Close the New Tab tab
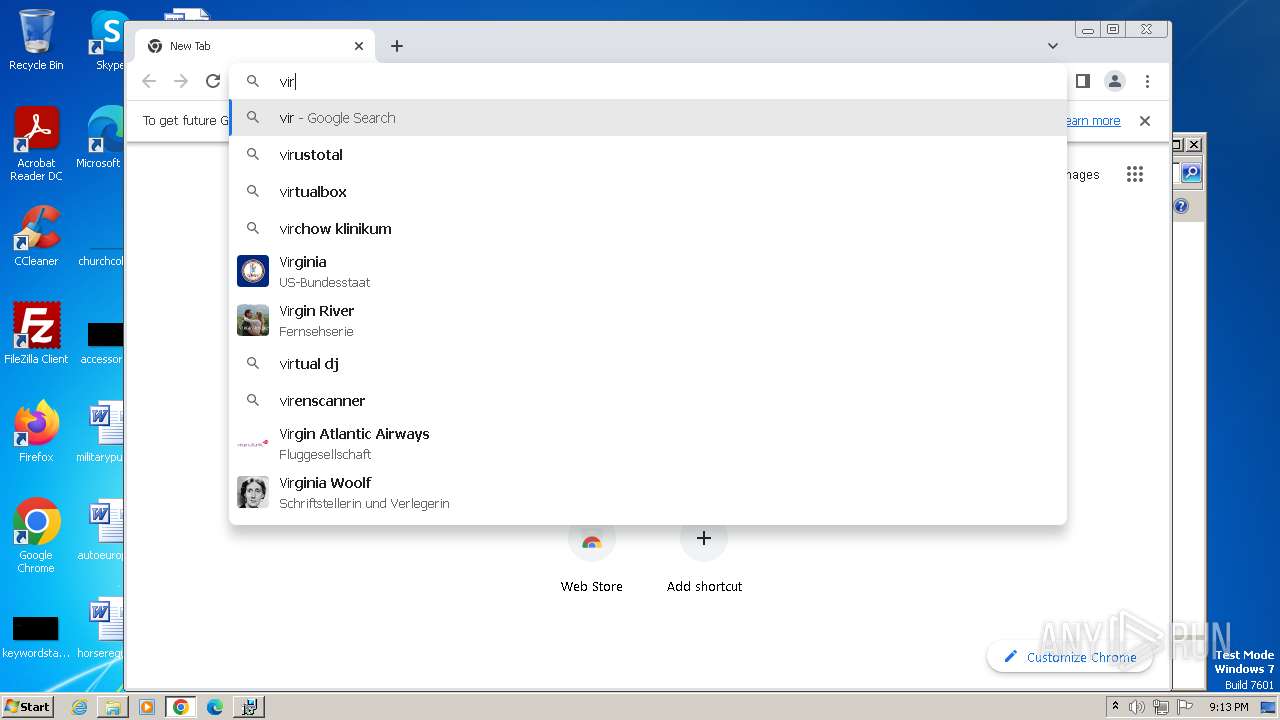The width and height of the screenshot is (1280, 720). [x=359, y=46]
